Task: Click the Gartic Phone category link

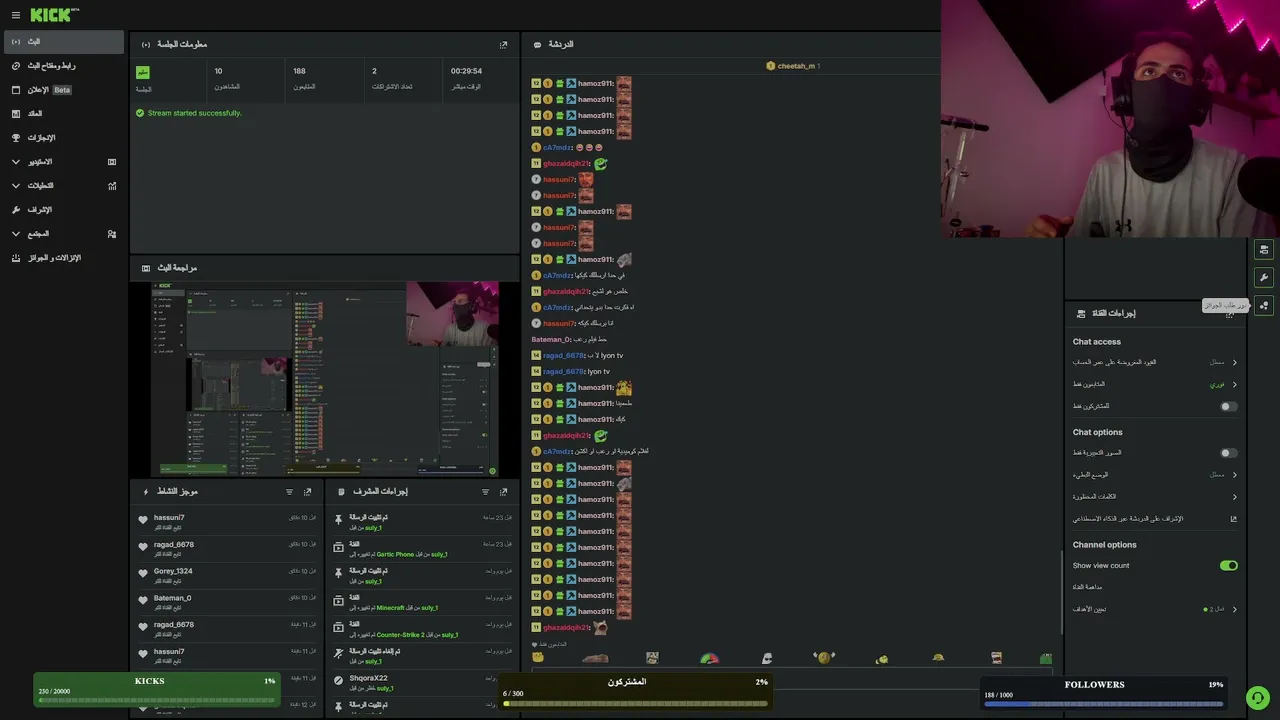Action: pos(395,554)
